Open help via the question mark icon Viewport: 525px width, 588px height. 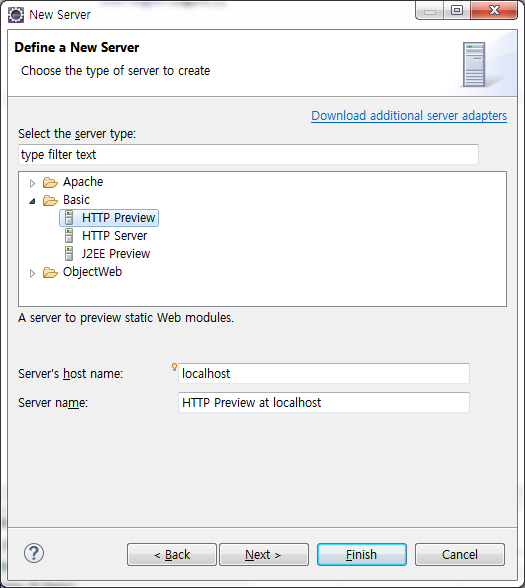coord(34,554)
